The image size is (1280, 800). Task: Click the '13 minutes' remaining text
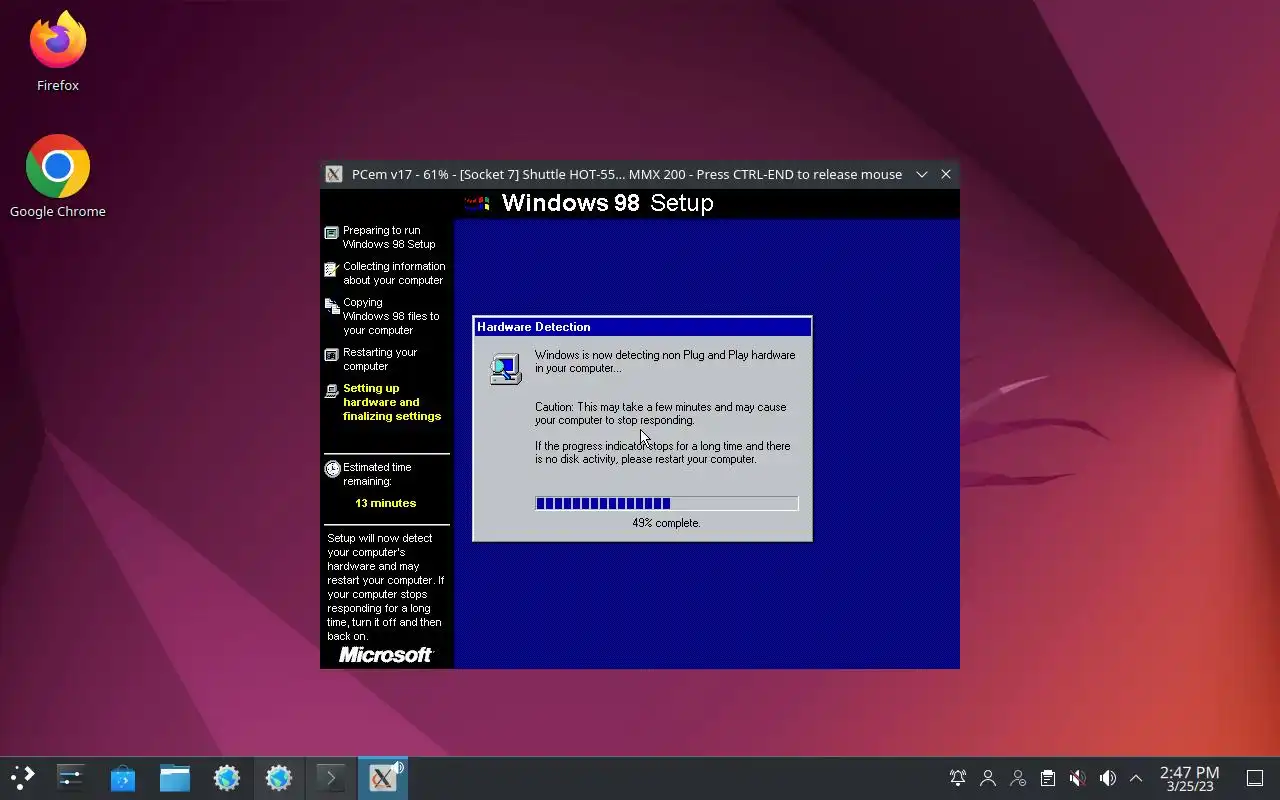pyautogui.click(x=385, y=503)
